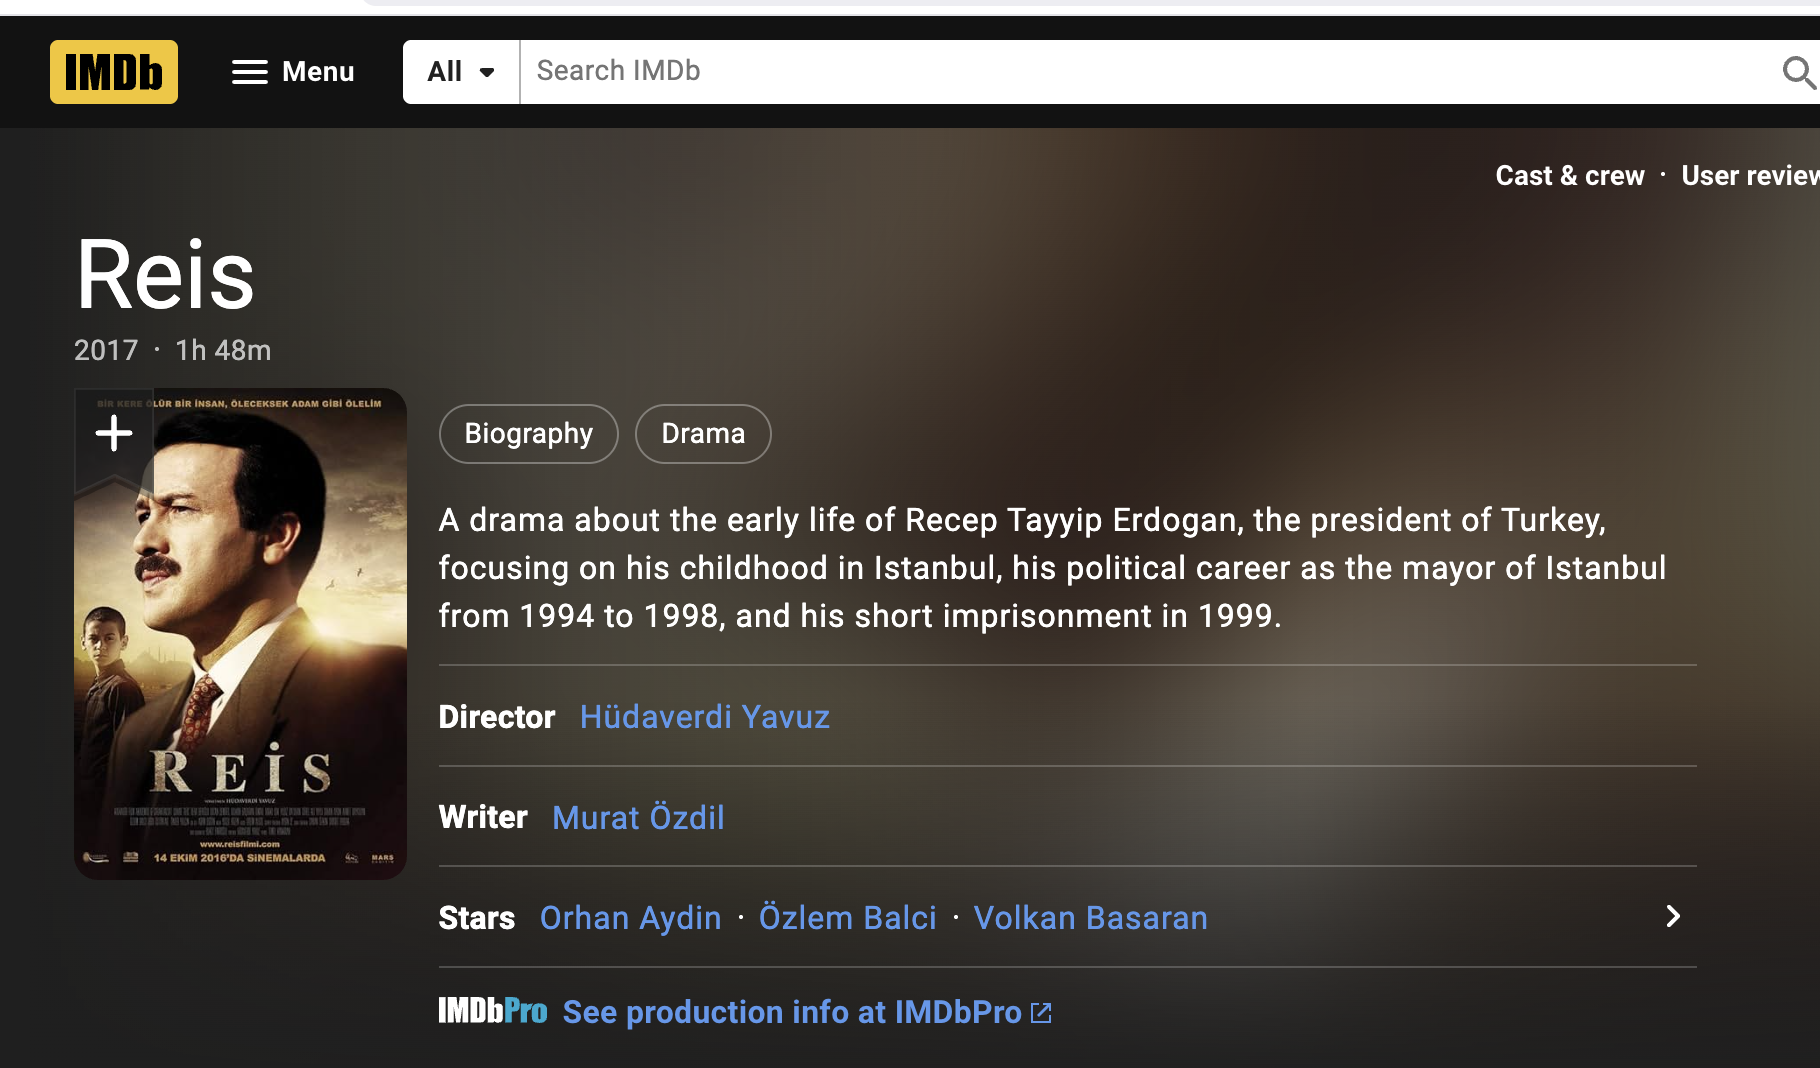Image resolution: width=1820 pixels, height=1068 pixels.
Task: Click the 1h 48m runtime text
Action: click(223, 350)
